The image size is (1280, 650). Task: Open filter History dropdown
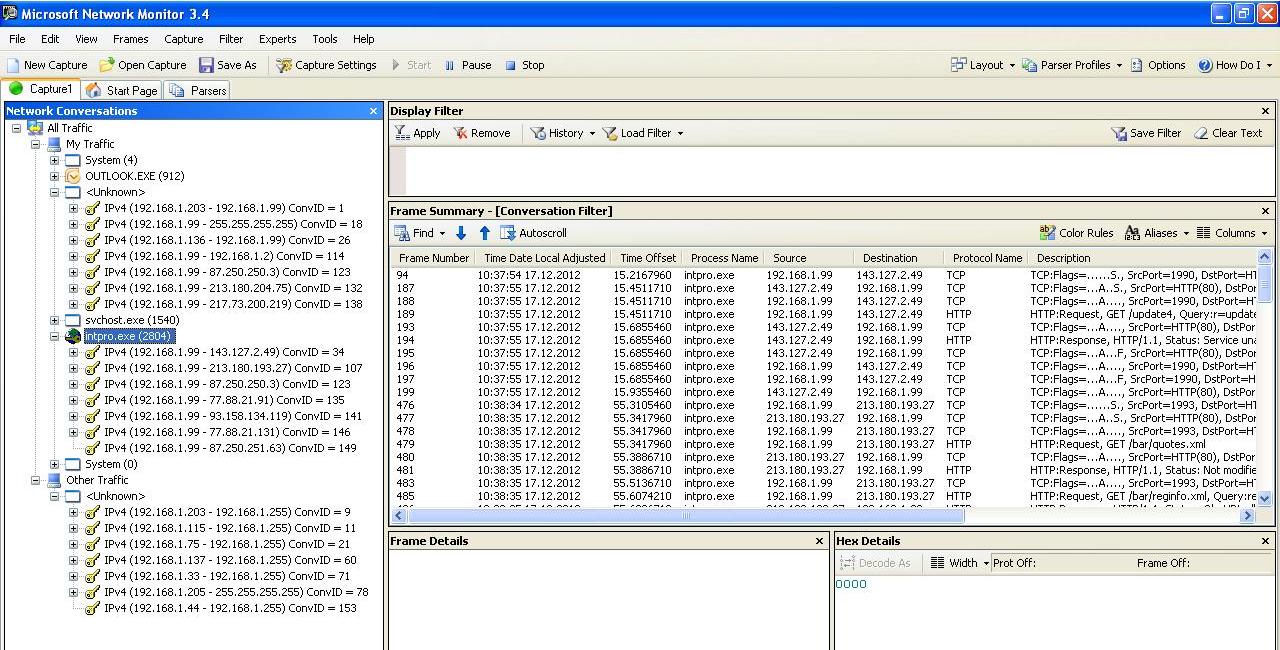[x=563, y=133]
